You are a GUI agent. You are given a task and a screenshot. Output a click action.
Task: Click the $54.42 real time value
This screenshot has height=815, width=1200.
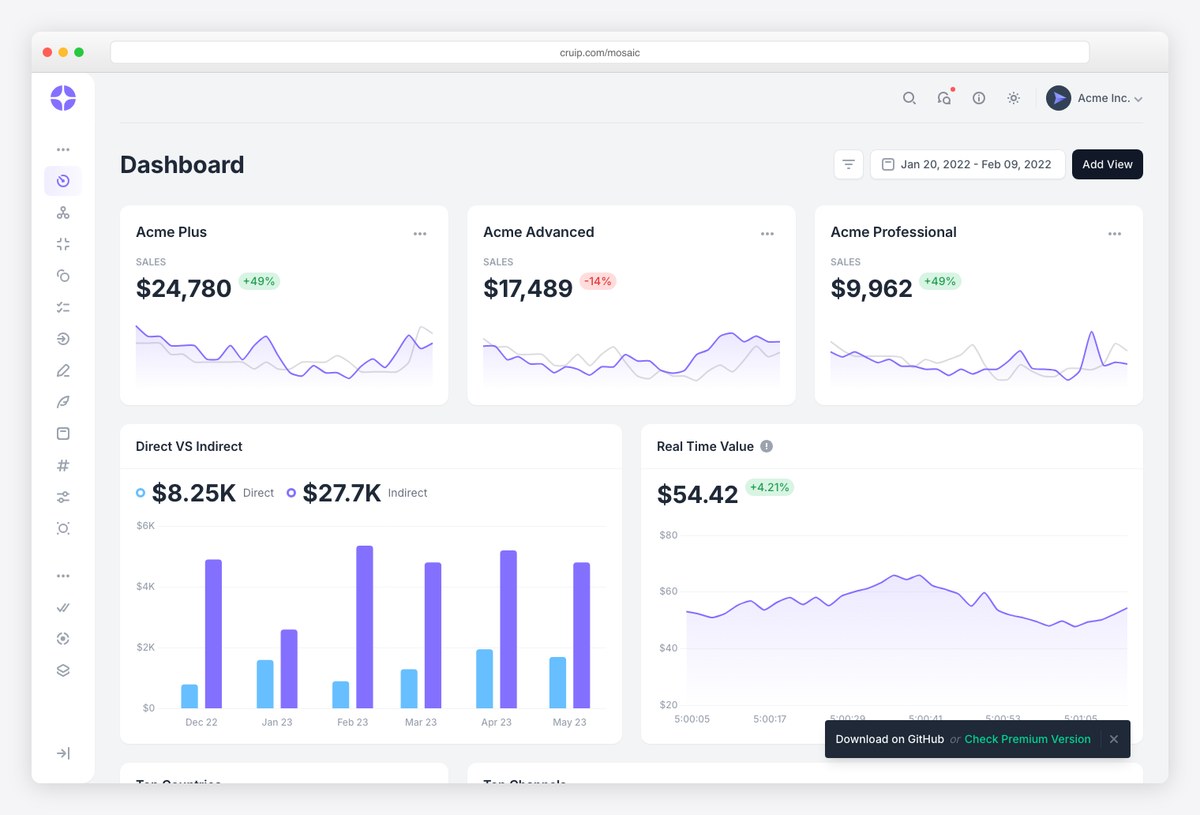point(698,494)
